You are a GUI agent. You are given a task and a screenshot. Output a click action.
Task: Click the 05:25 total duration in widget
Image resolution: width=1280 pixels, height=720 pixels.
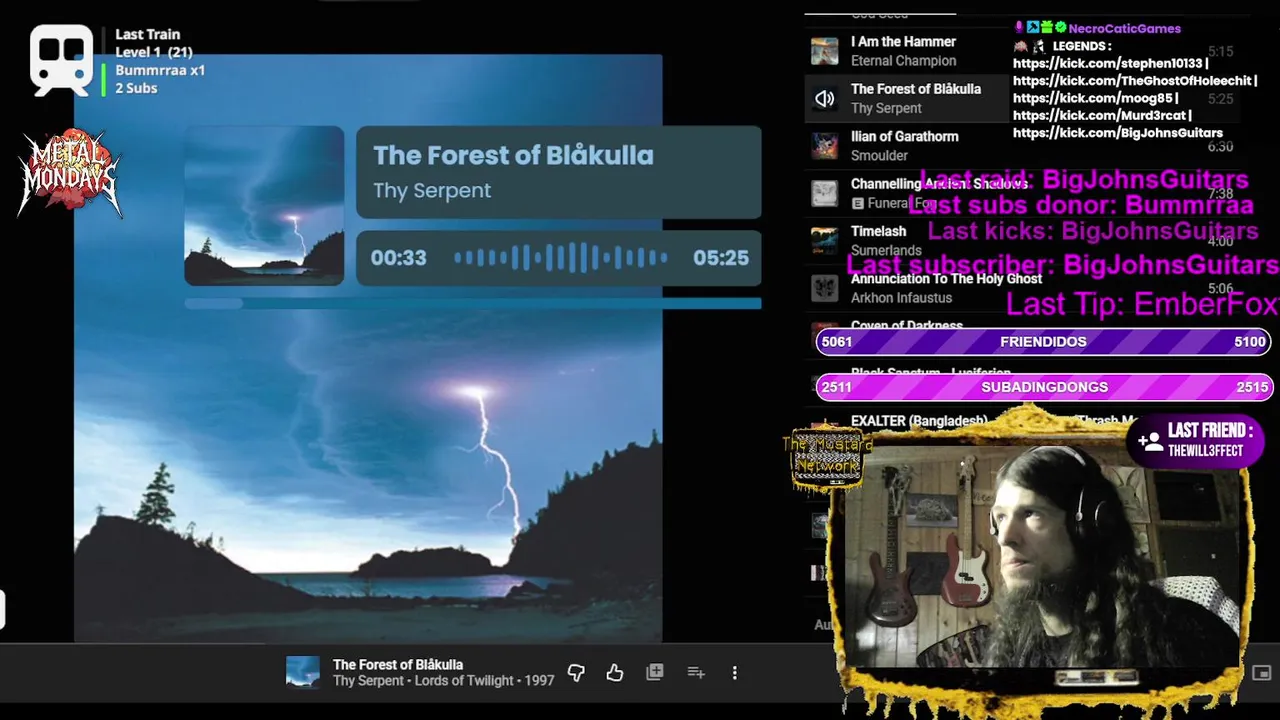pyautogui.click(x=721, y=258)
